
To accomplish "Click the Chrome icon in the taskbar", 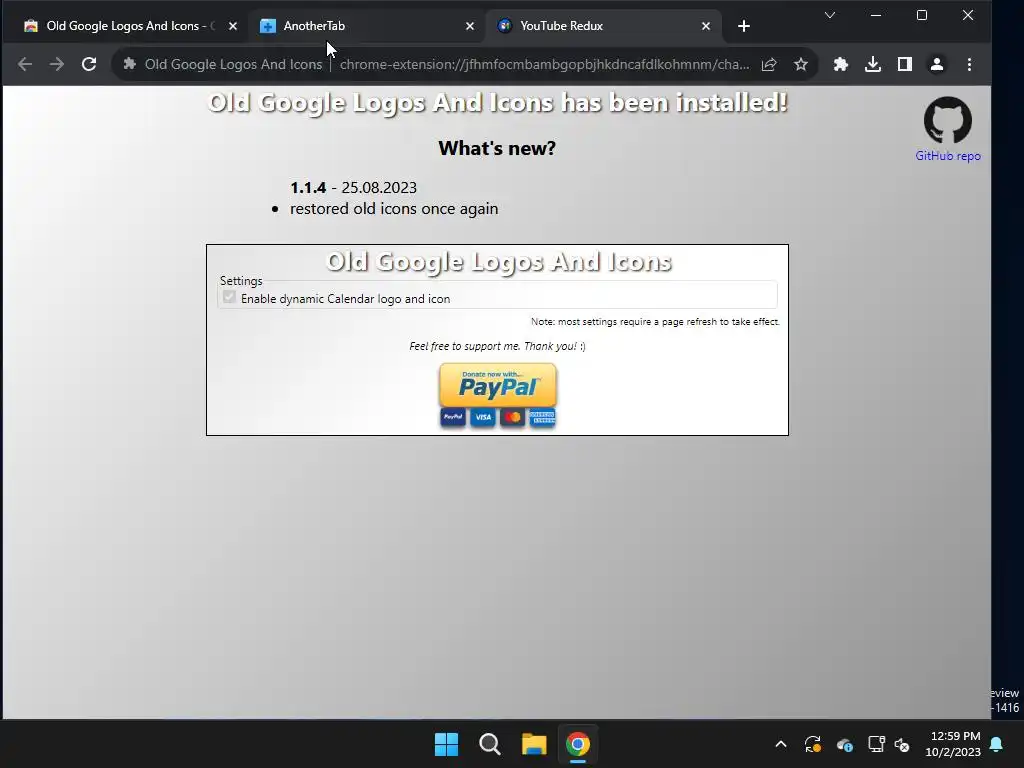I will [x=577, y=744].
